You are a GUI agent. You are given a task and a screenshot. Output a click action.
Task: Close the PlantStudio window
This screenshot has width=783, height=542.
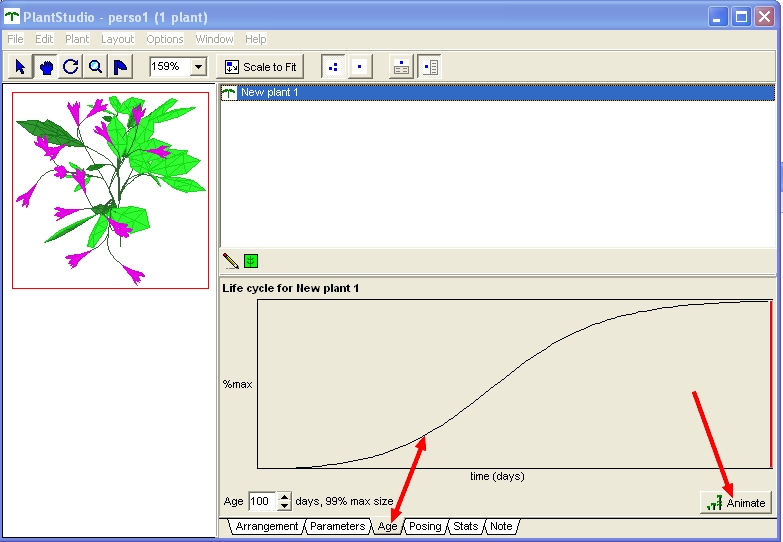pos(765,17)
